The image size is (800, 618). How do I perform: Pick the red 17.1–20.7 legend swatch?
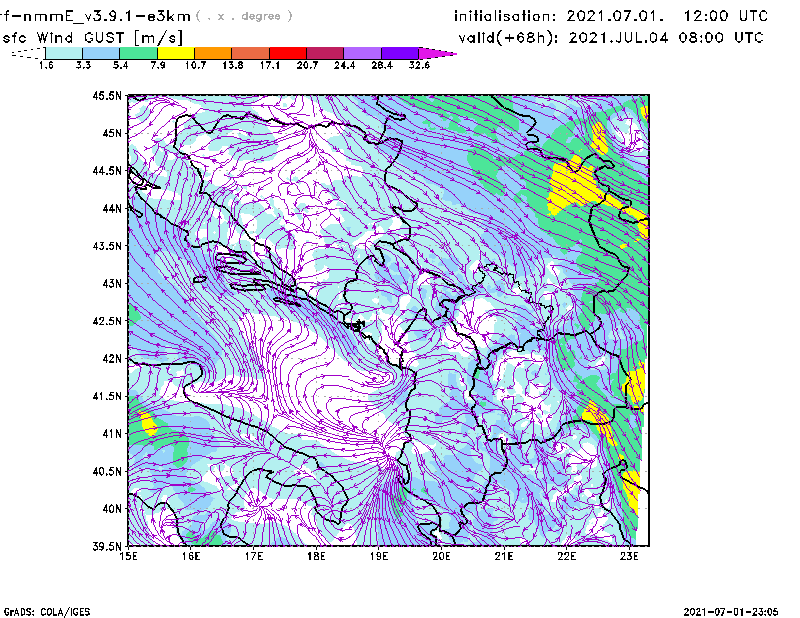click(288, 53)
